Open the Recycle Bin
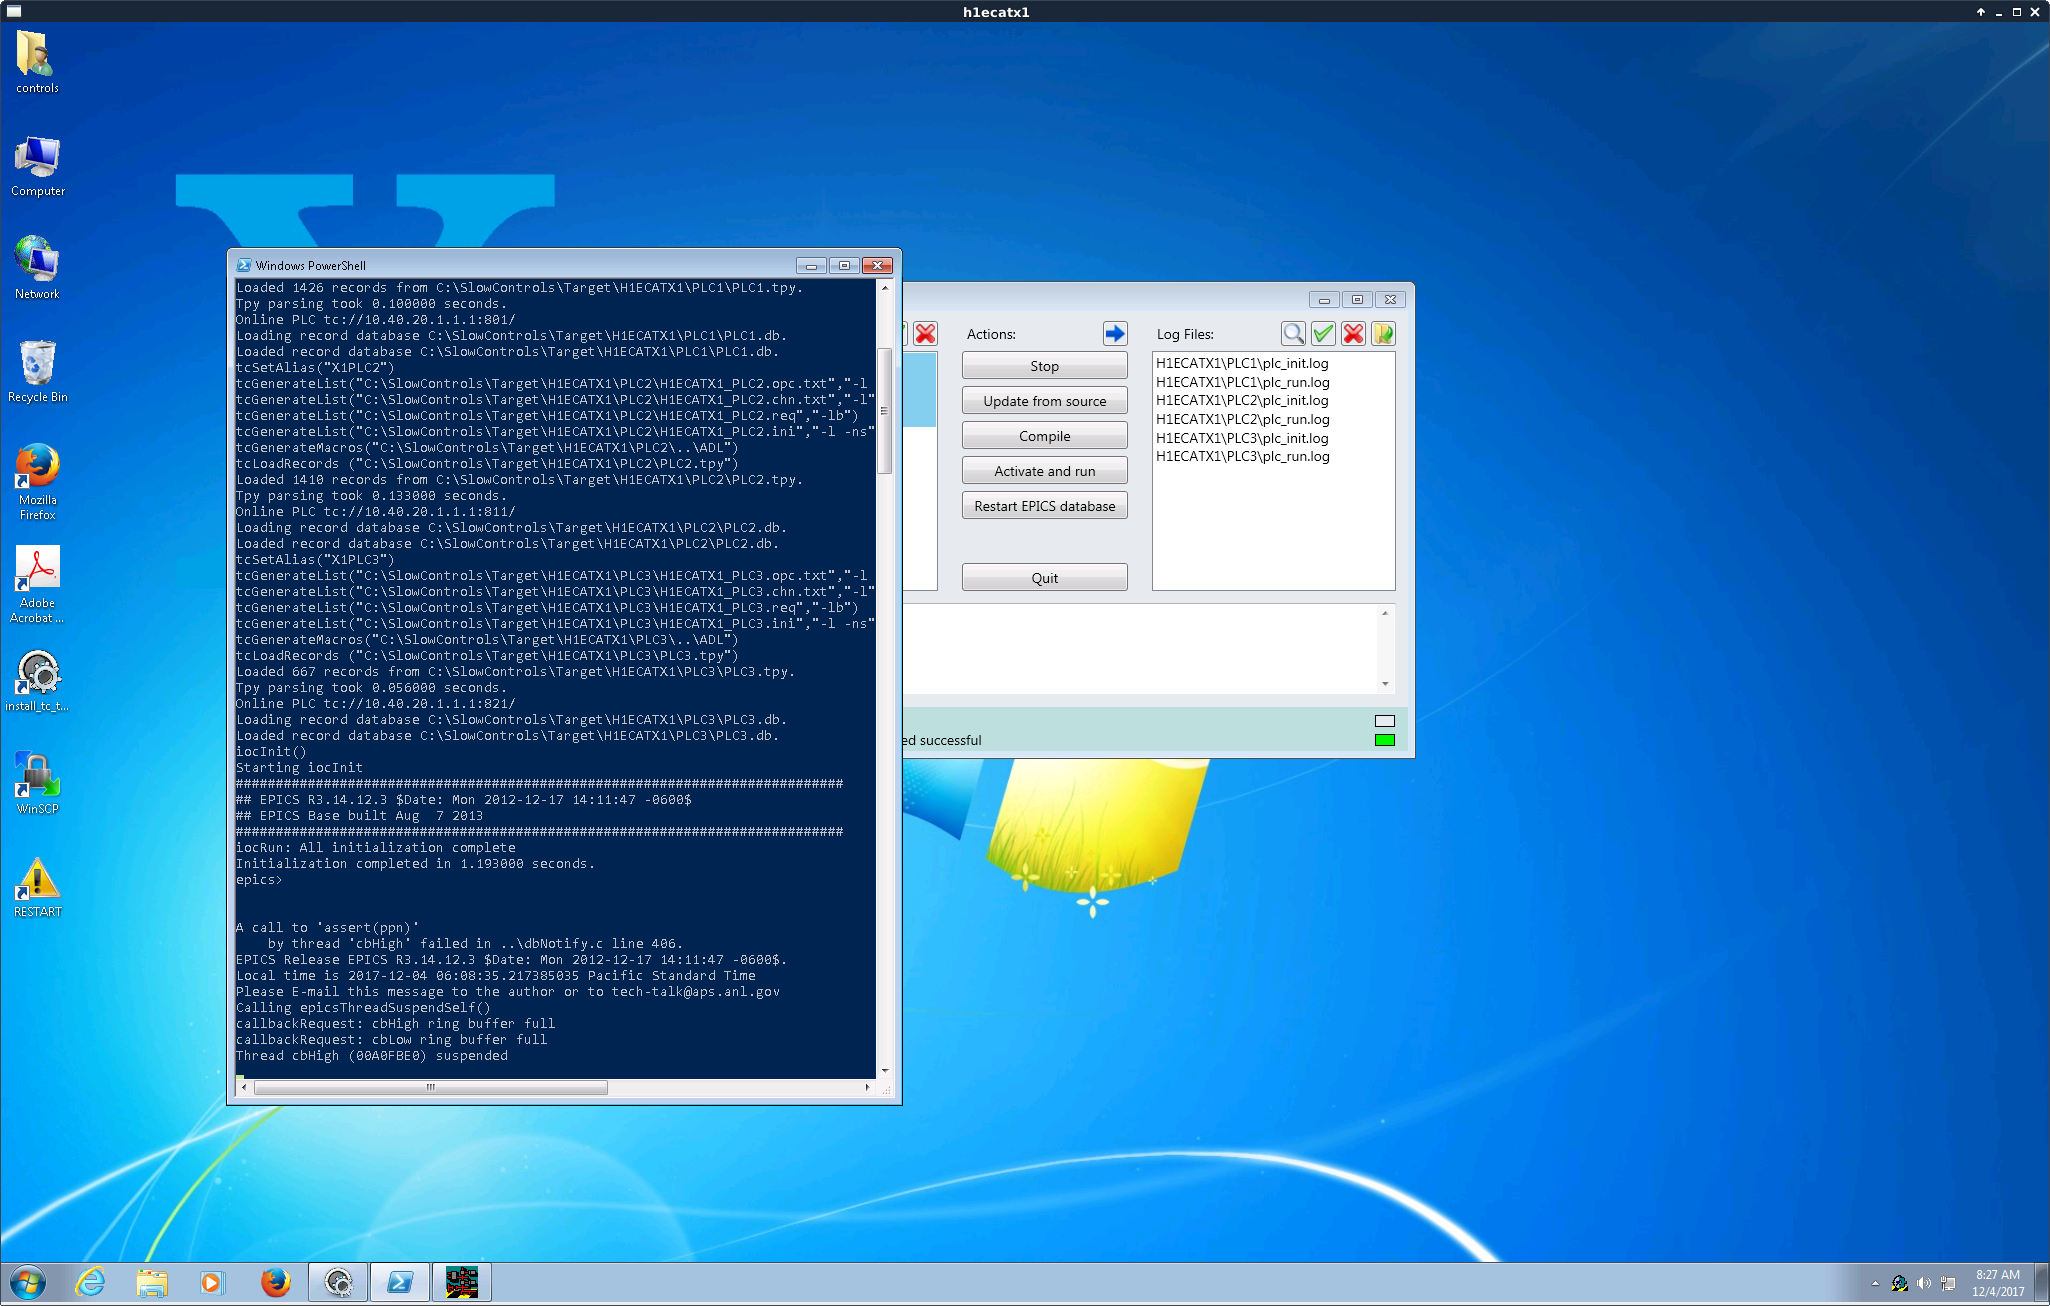The height and width of the screenshot is (1306, 2050). (37, 371)
